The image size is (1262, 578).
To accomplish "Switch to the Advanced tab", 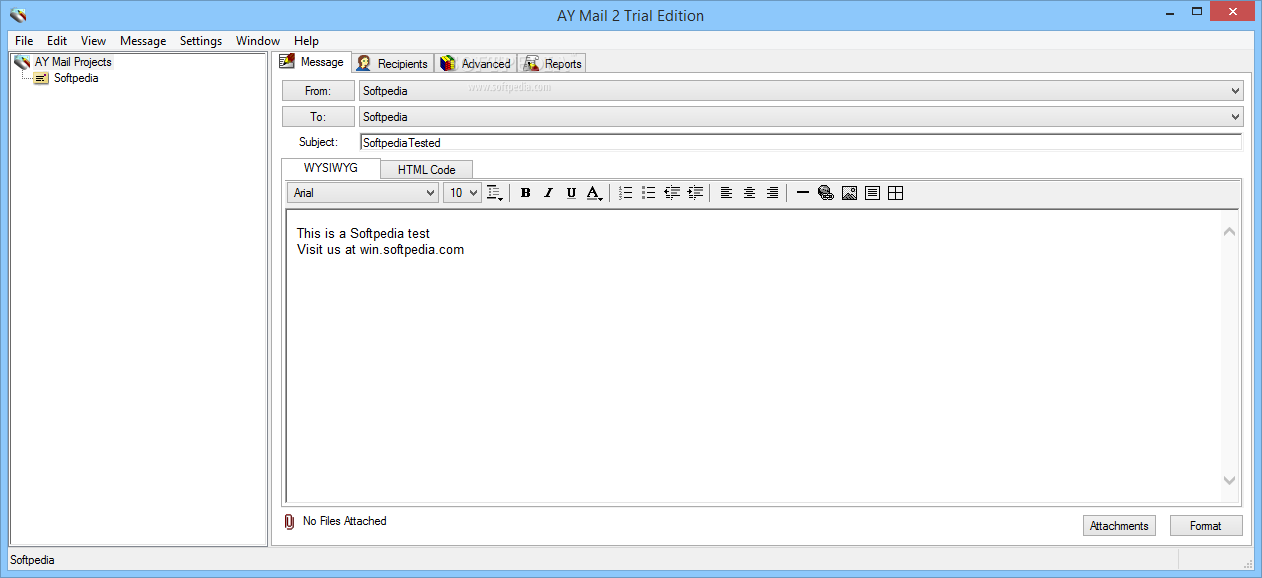I will point(476,63).
